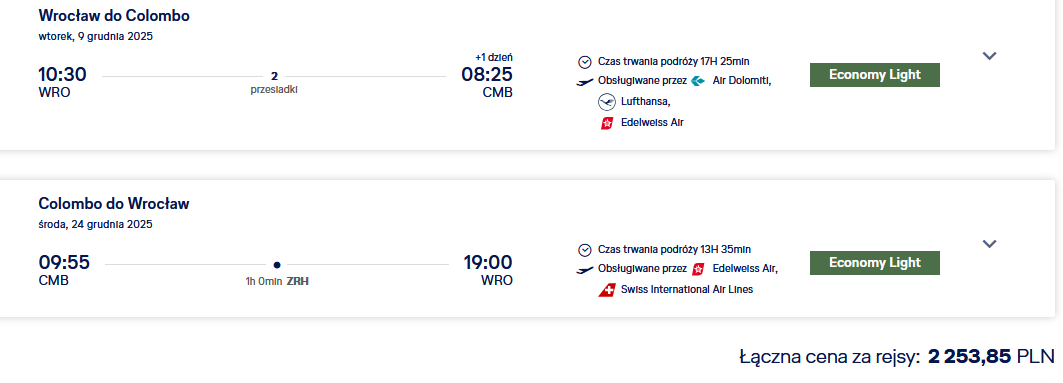Click the ZRH stopover dot marker
The height and width of the screenshot is (383, 1063).
[277, 265]
